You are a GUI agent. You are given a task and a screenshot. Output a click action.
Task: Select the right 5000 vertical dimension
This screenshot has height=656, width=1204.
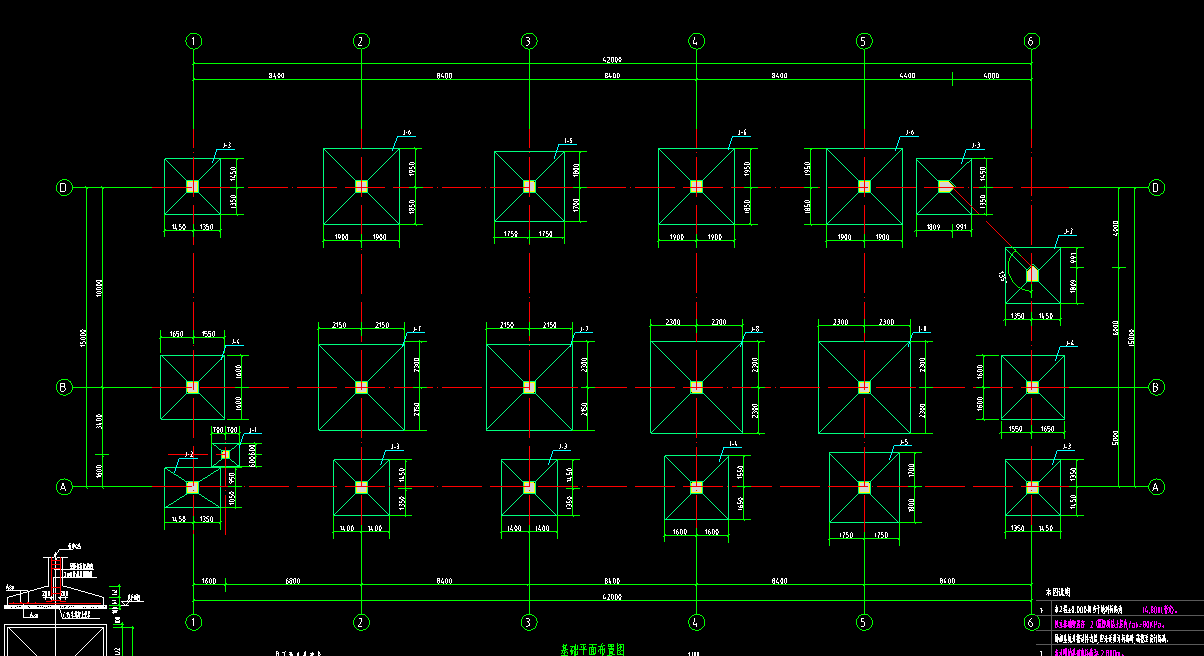pos(1116,437)
